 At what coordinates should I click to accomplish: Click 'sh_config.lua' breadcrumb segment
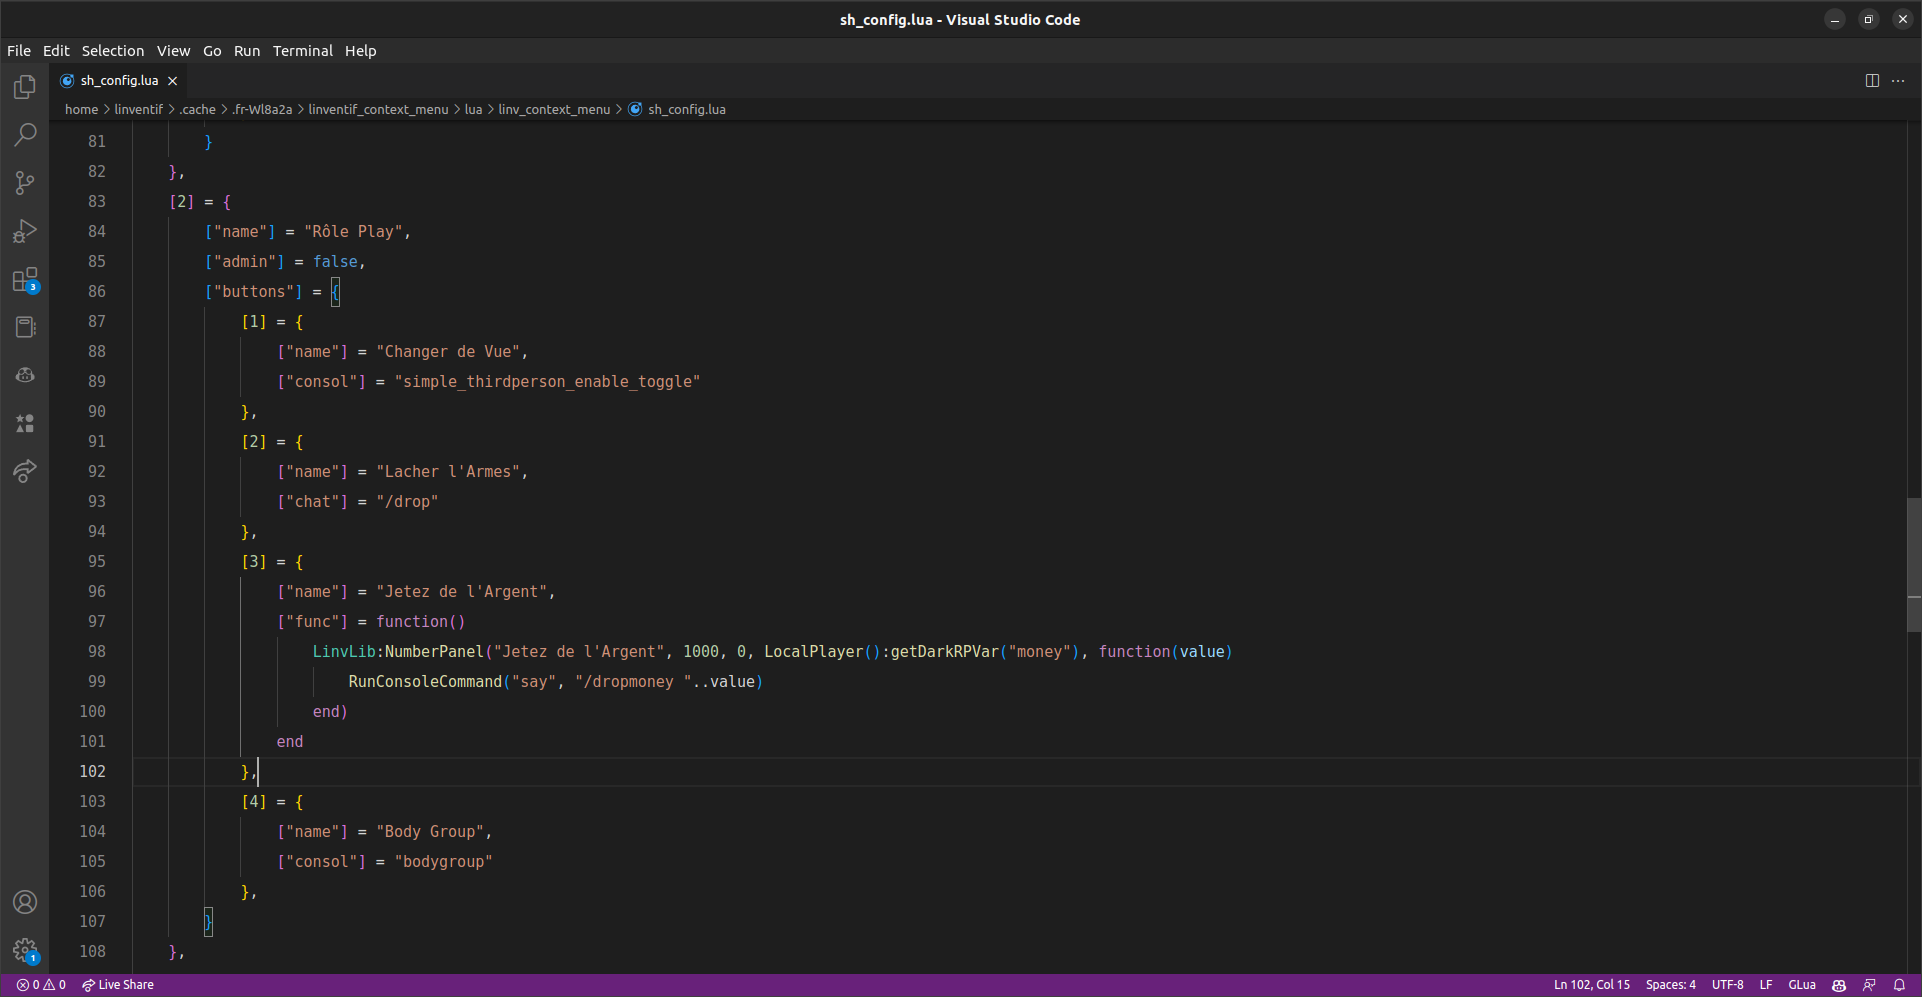(x=687, y=110)
